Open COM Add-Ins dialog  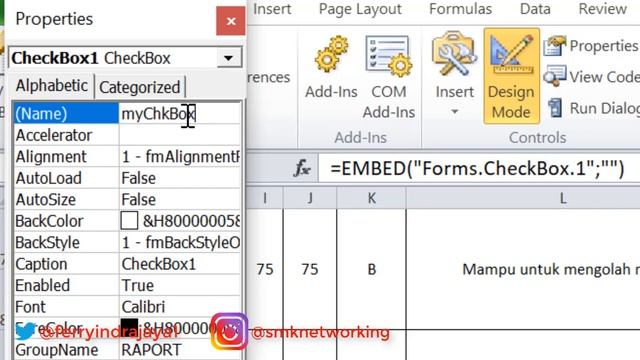tap(389, 77)
